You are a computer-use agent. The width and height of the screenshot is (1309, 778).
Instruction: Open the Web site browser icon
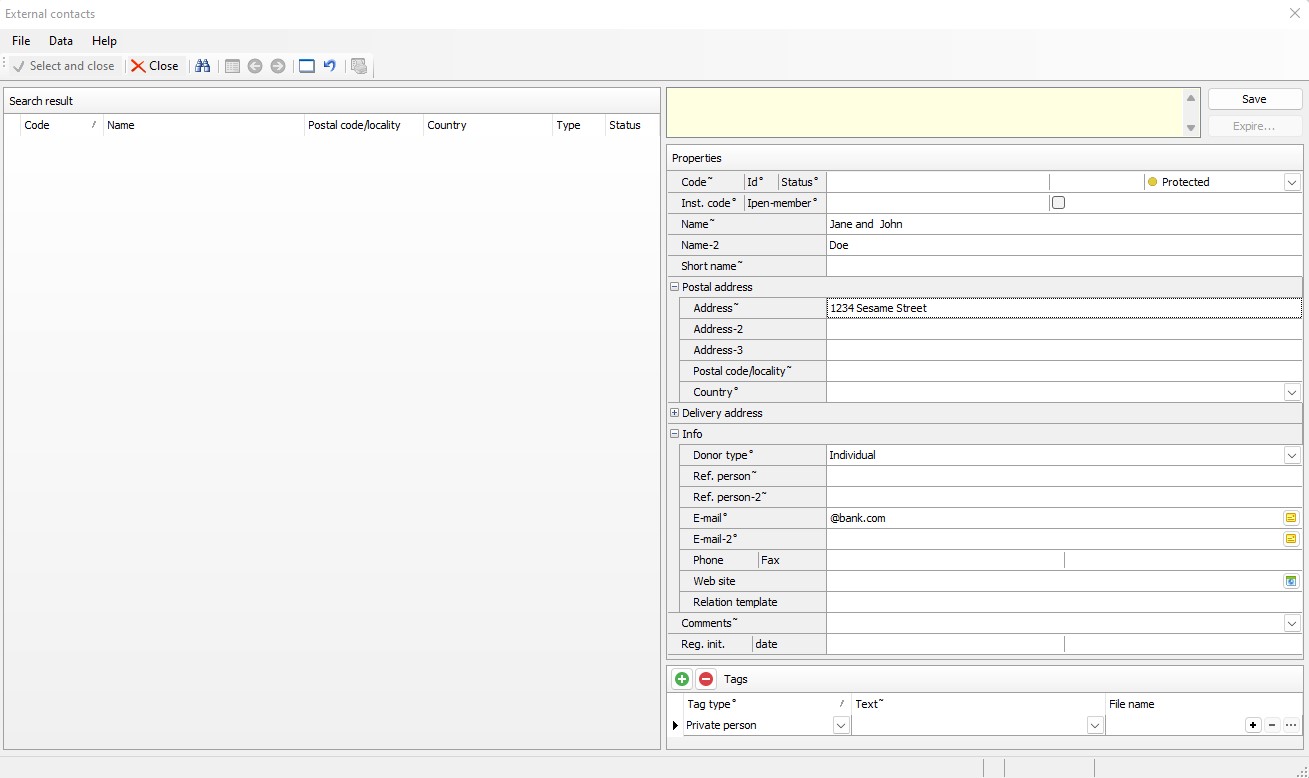tap(1291, 581)
